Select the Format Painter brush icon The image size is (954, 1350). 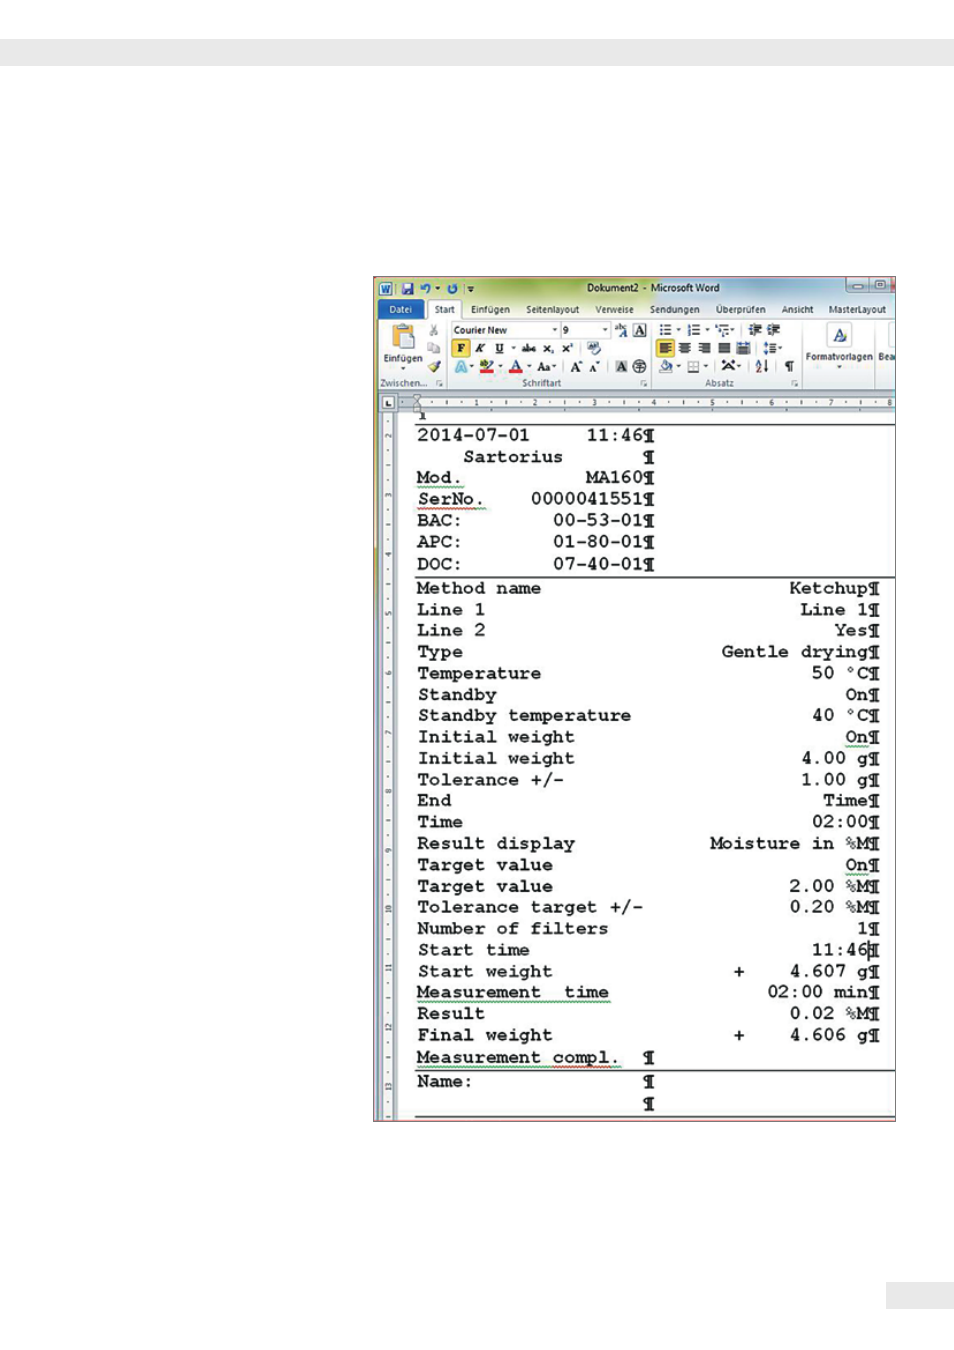coord(434,366)
